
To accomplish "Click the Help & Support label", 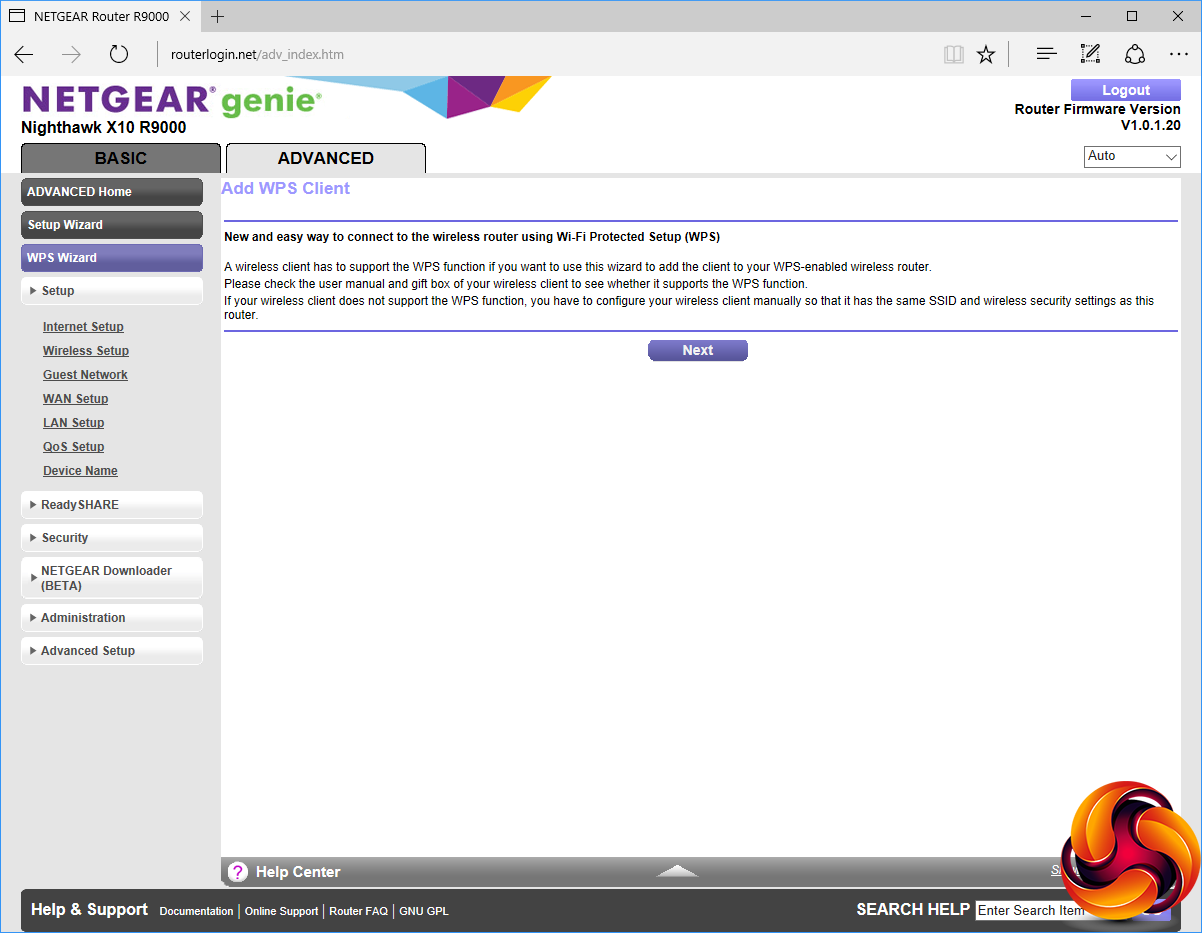I will tap(89, 909).
